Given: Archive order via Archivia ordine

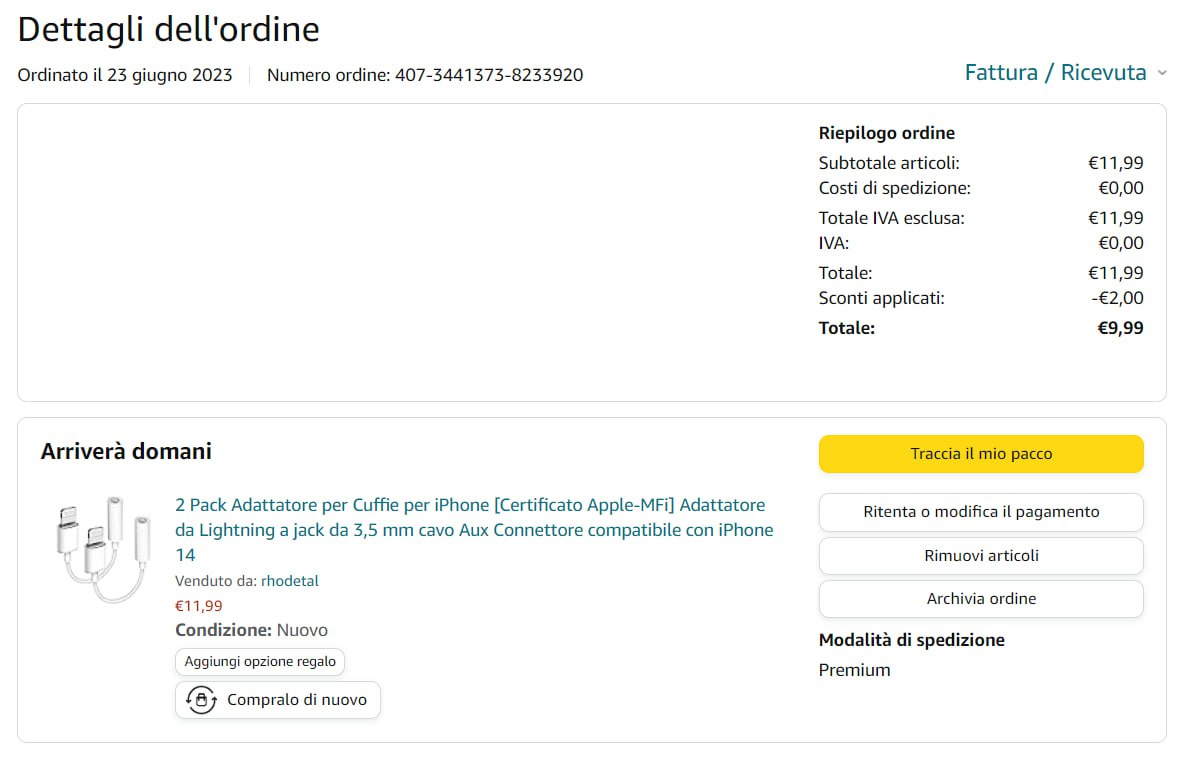Looking at the screenshot, I should pyautogui.click(x=981, y=599).
